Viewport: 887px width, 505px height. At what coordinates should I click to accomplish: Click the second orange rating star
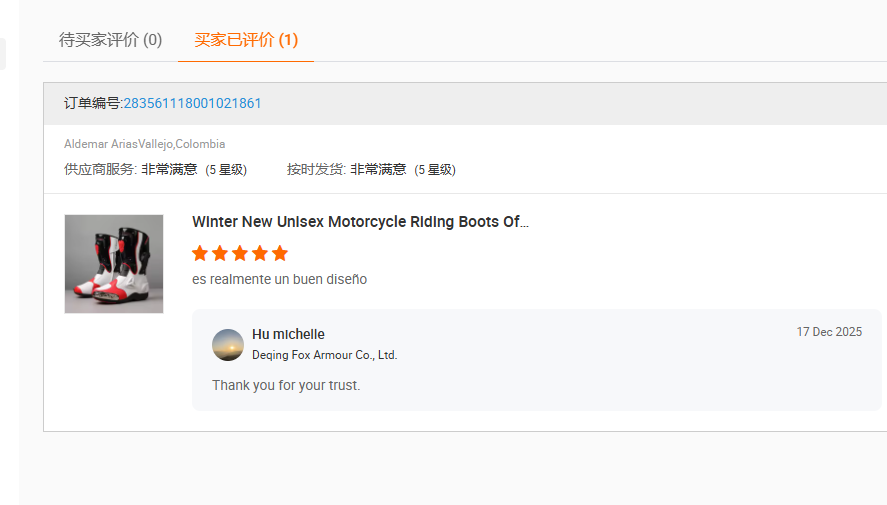point(220,253)
